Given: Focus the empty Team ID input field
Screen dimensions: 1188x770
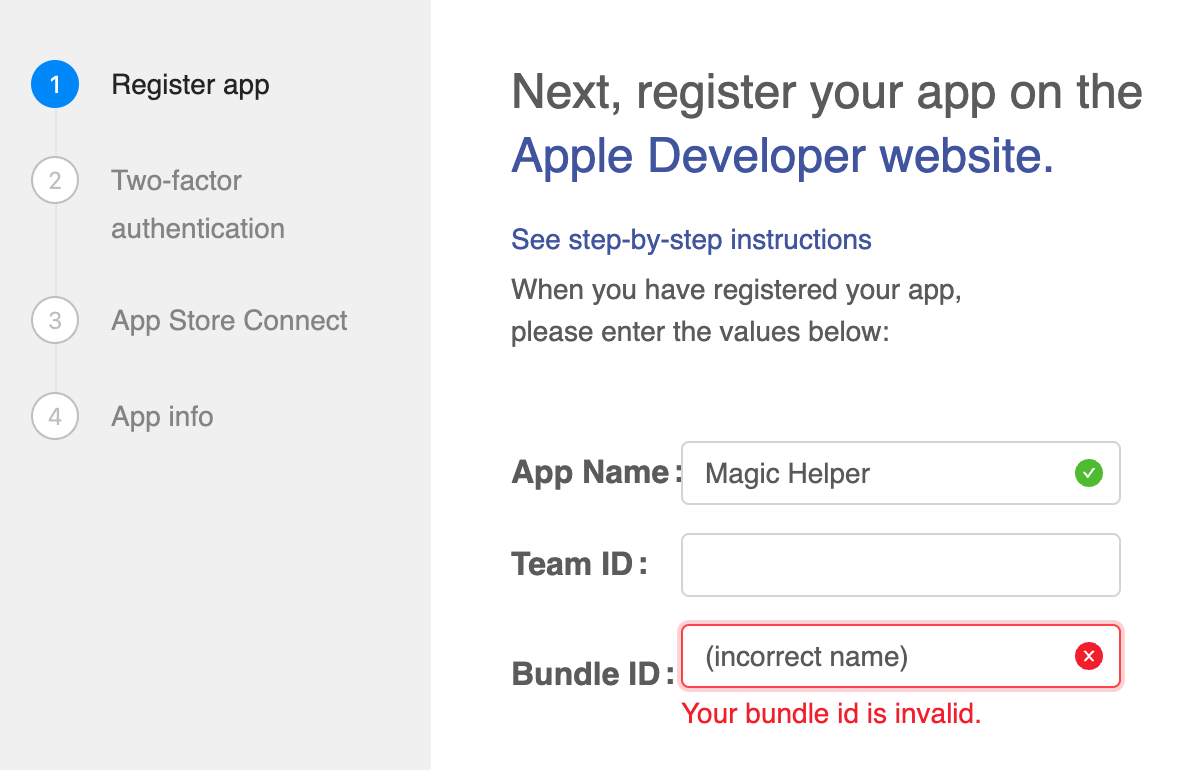Looking at the screenshot, I should 901,565.
